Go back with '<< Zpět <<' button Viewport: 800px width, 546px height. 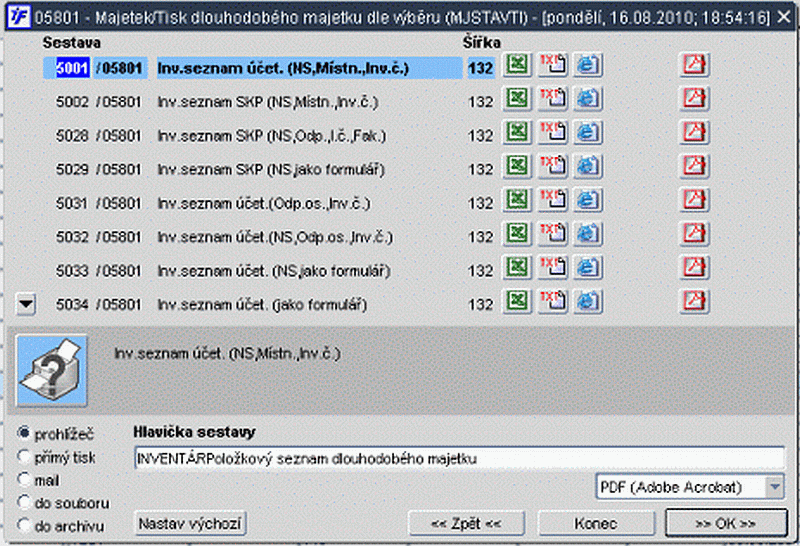coord(466,524)
